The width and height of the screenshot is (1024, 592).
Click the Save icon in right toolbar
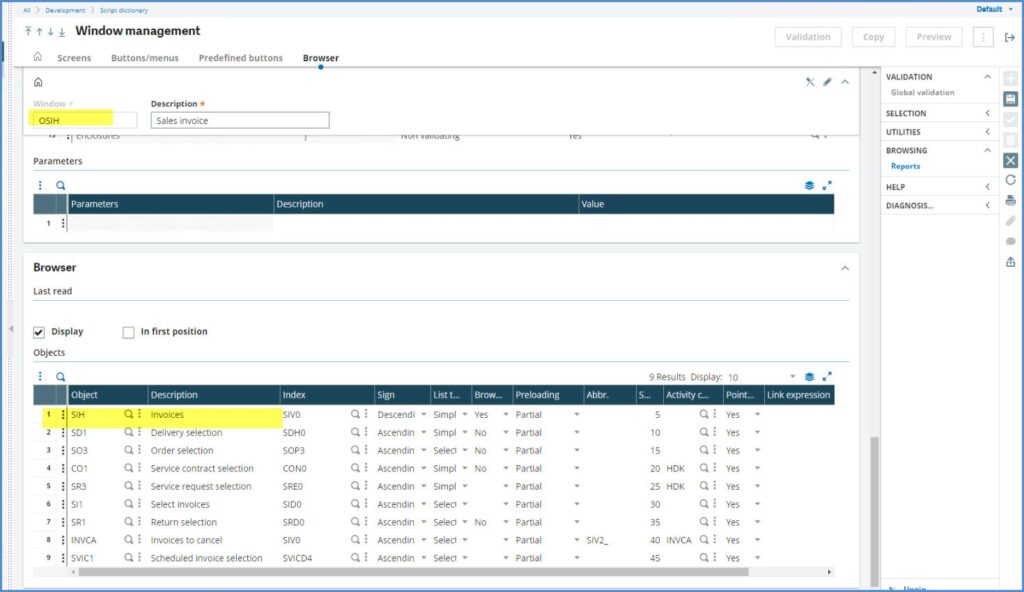click(x=1010, y=99)
